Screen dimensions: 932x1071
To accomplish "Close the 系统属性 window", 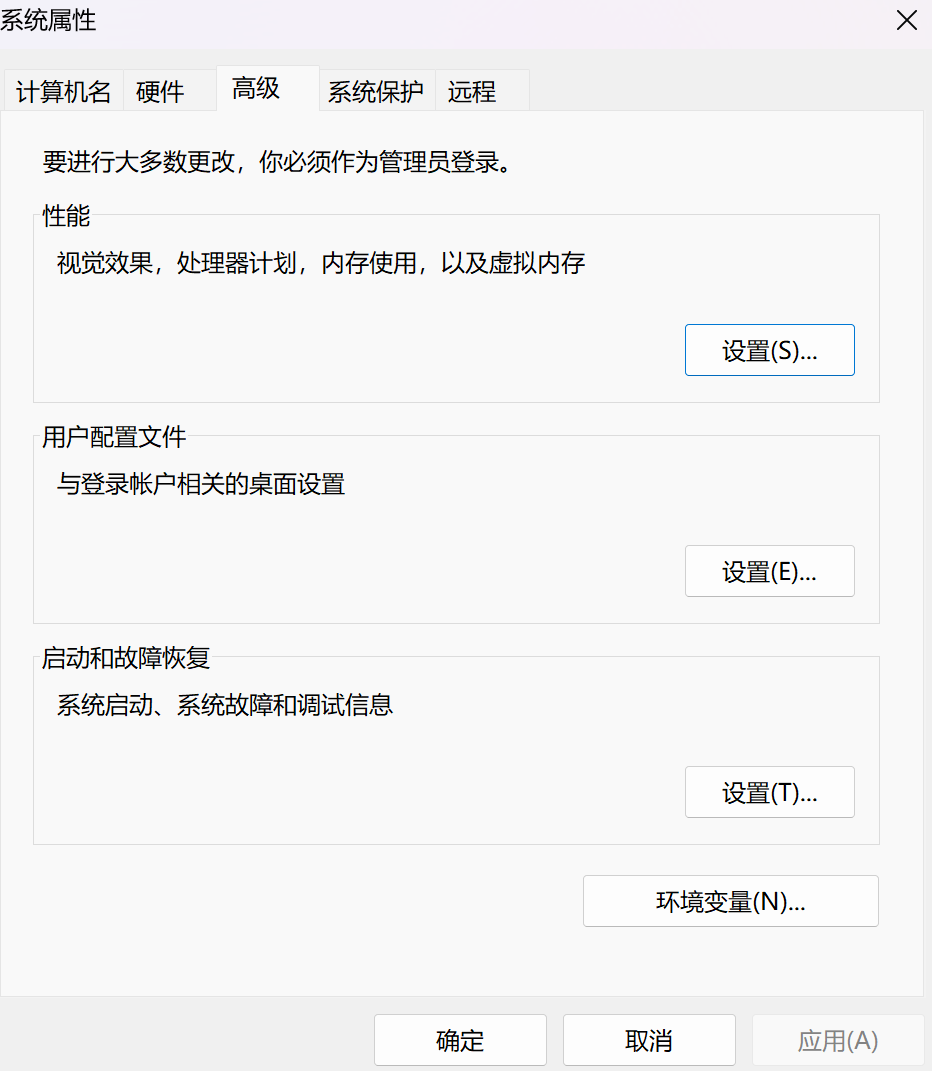I will tap(906, 20).
